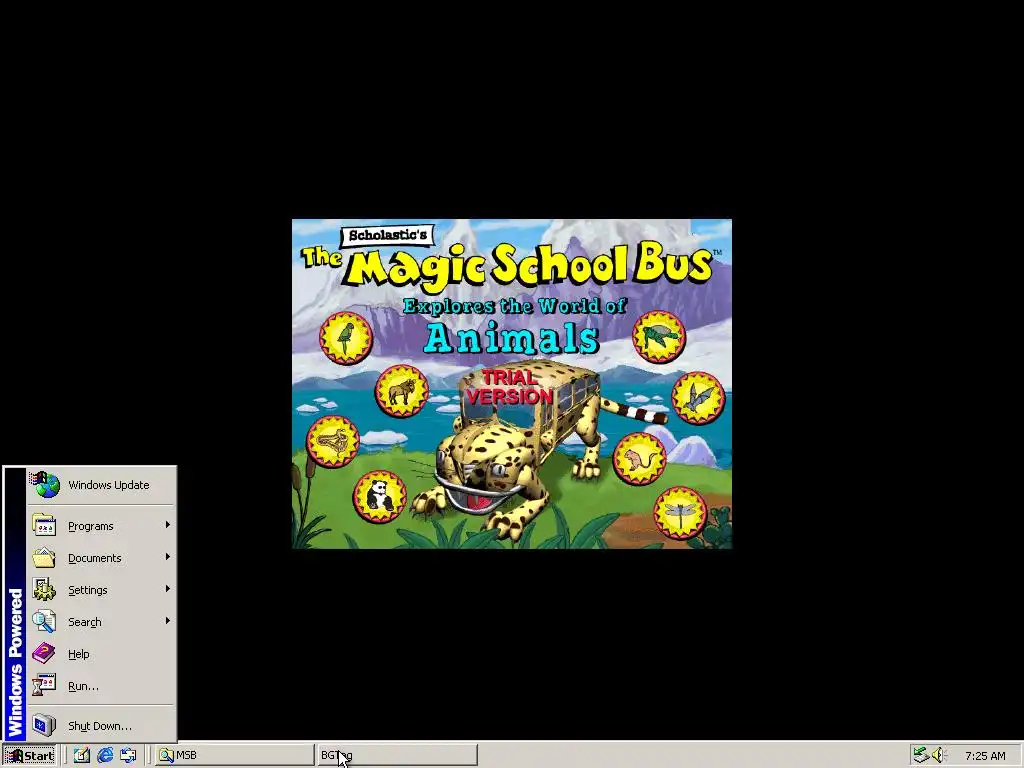Select the sea turtle medallion
The image size is (1024, 768).
659,337
